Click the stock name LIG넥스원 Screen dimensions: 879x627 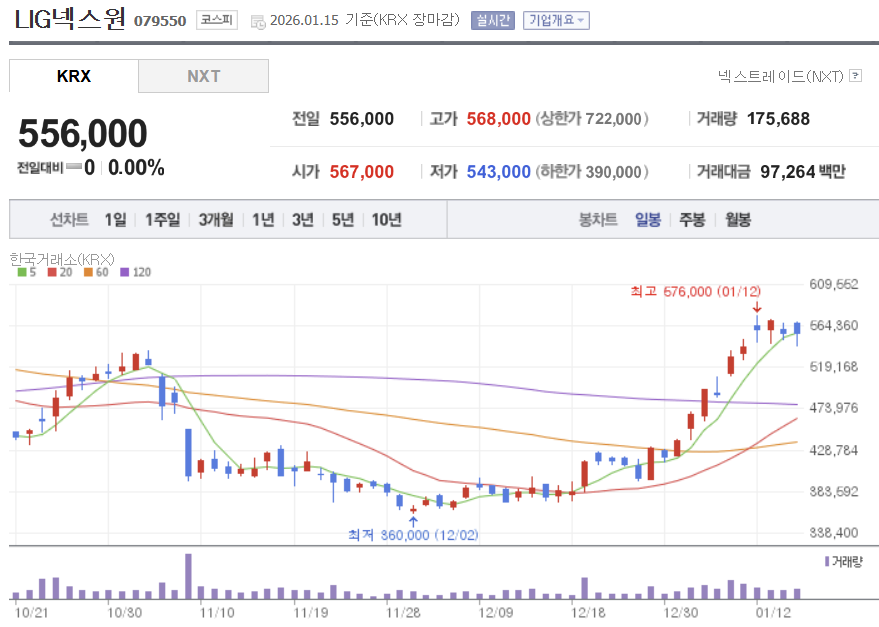pos(70,19)
